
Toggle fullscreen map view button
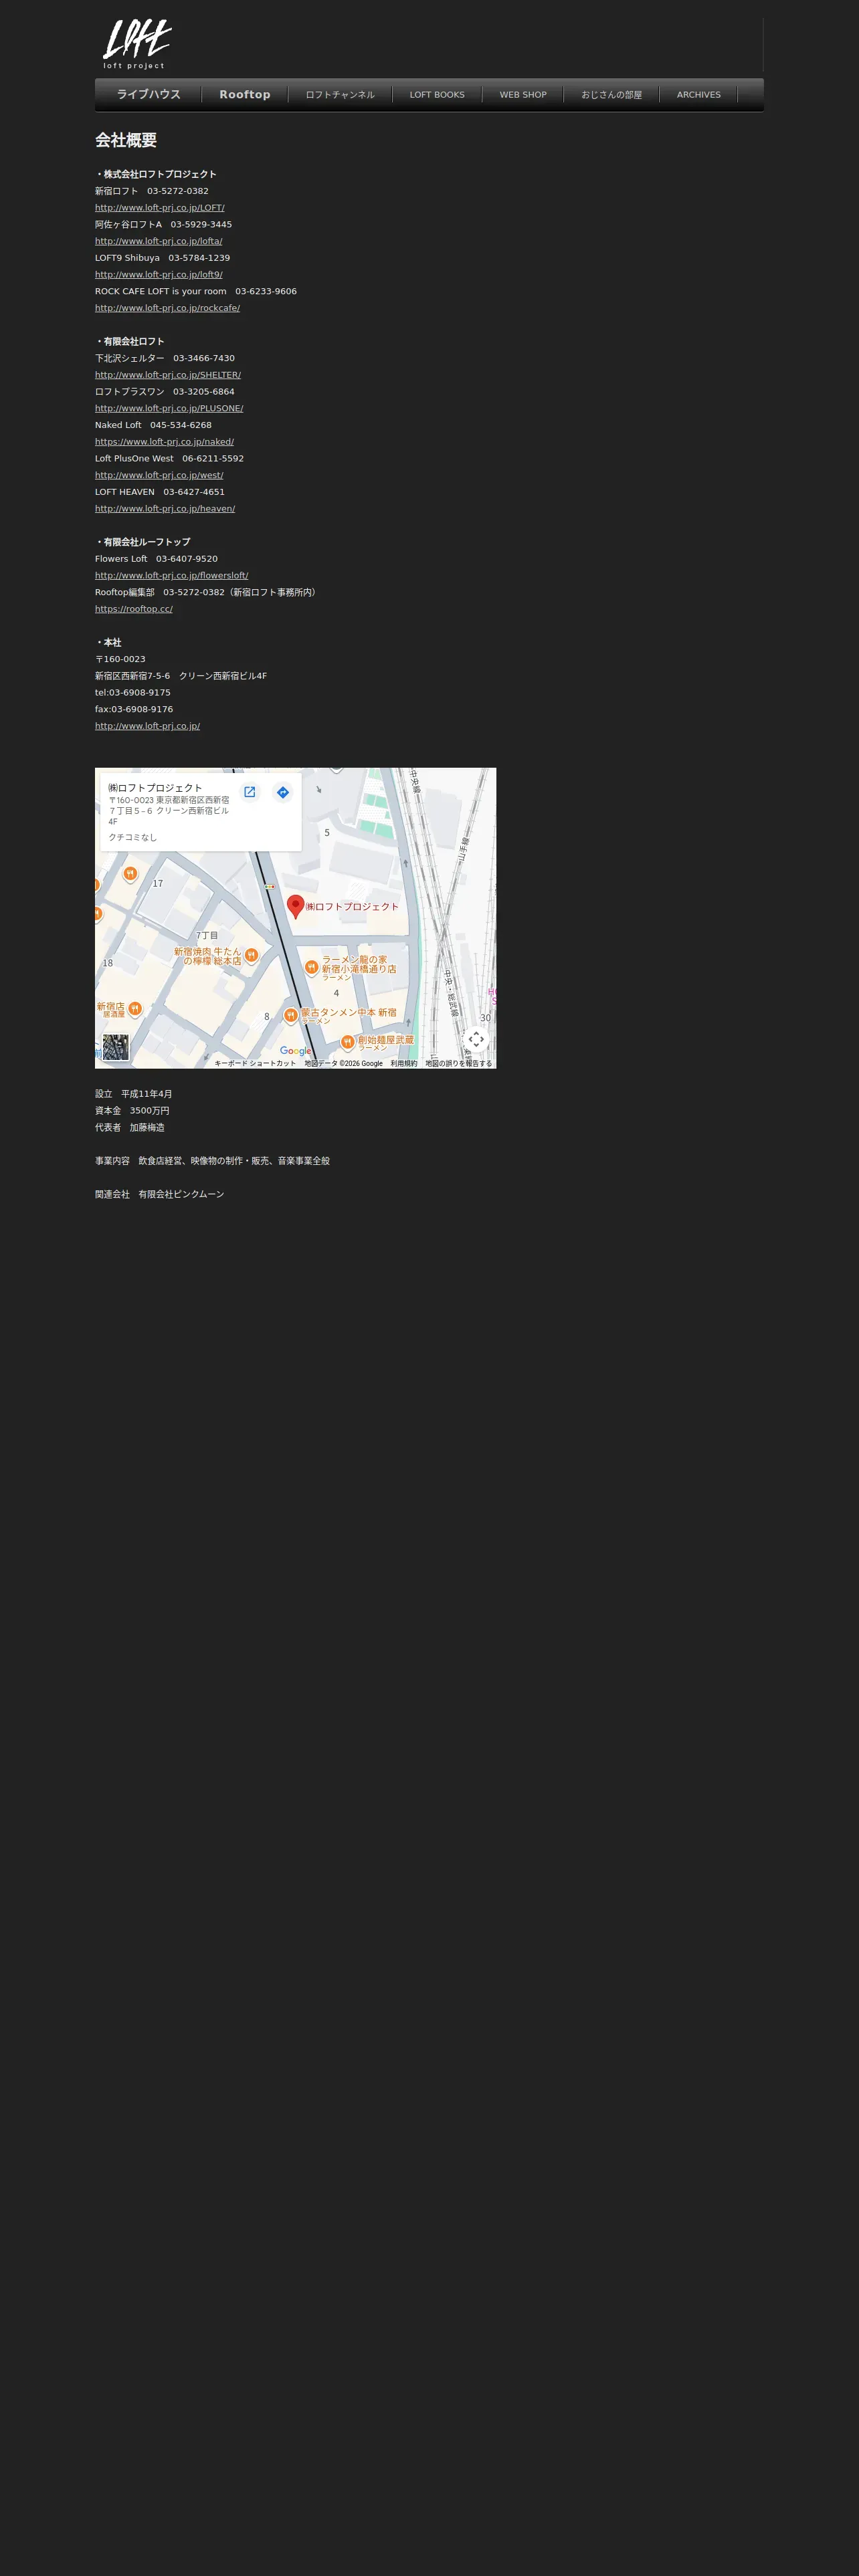476,1039
